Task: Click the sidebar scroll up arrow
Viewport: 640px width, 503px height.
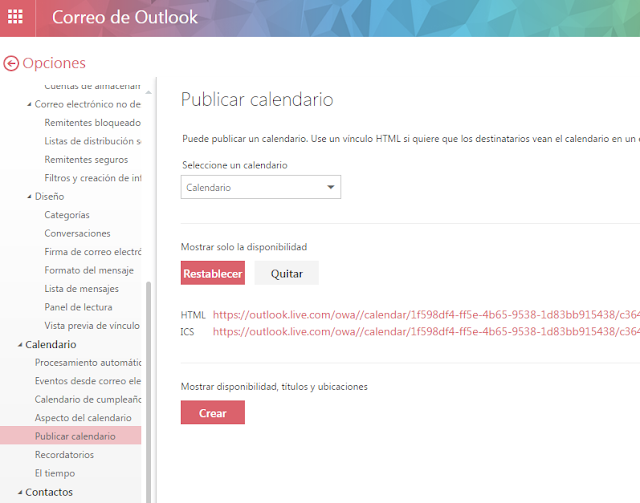Action: click(149, 93)
